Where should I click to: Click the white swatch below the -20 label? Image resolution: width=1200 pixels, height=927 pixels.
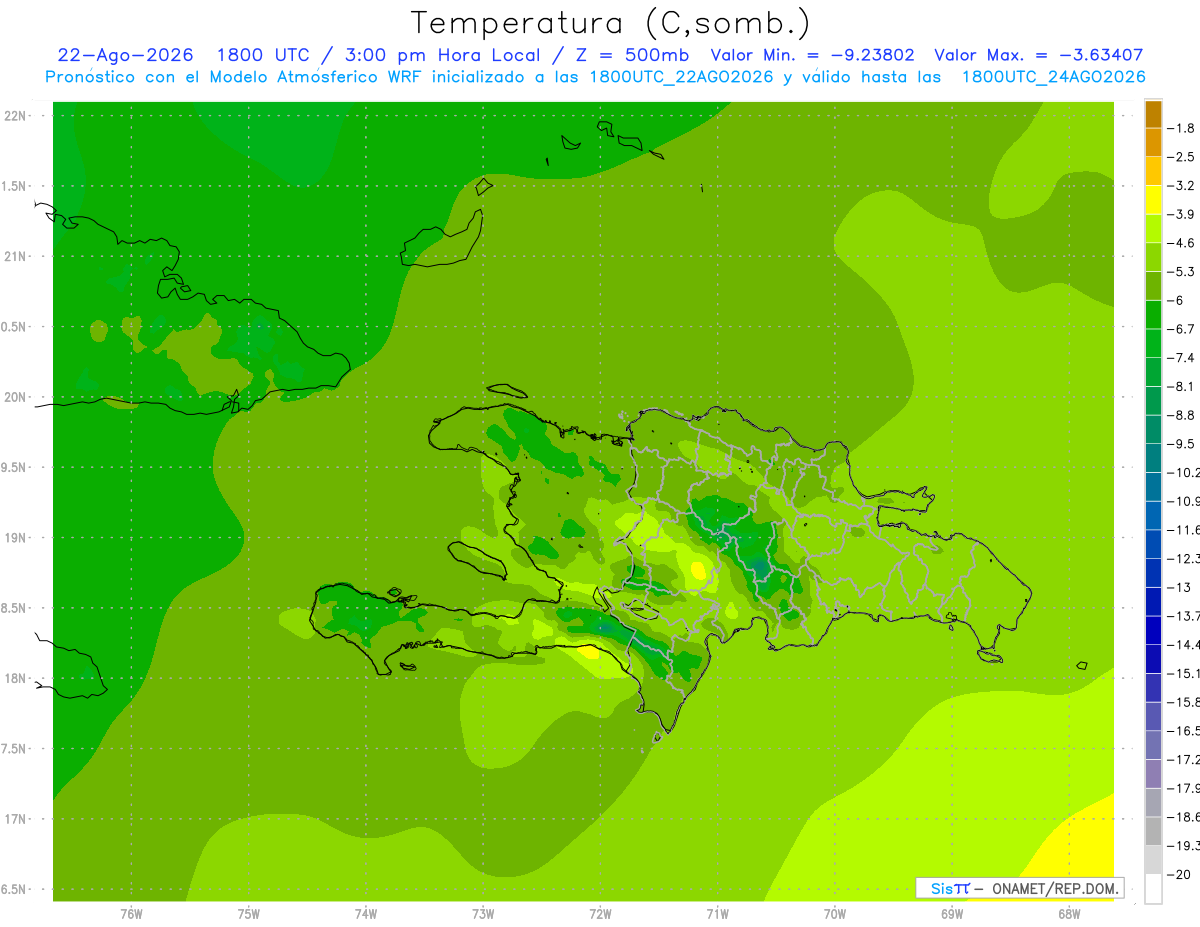pos(1153,888)
